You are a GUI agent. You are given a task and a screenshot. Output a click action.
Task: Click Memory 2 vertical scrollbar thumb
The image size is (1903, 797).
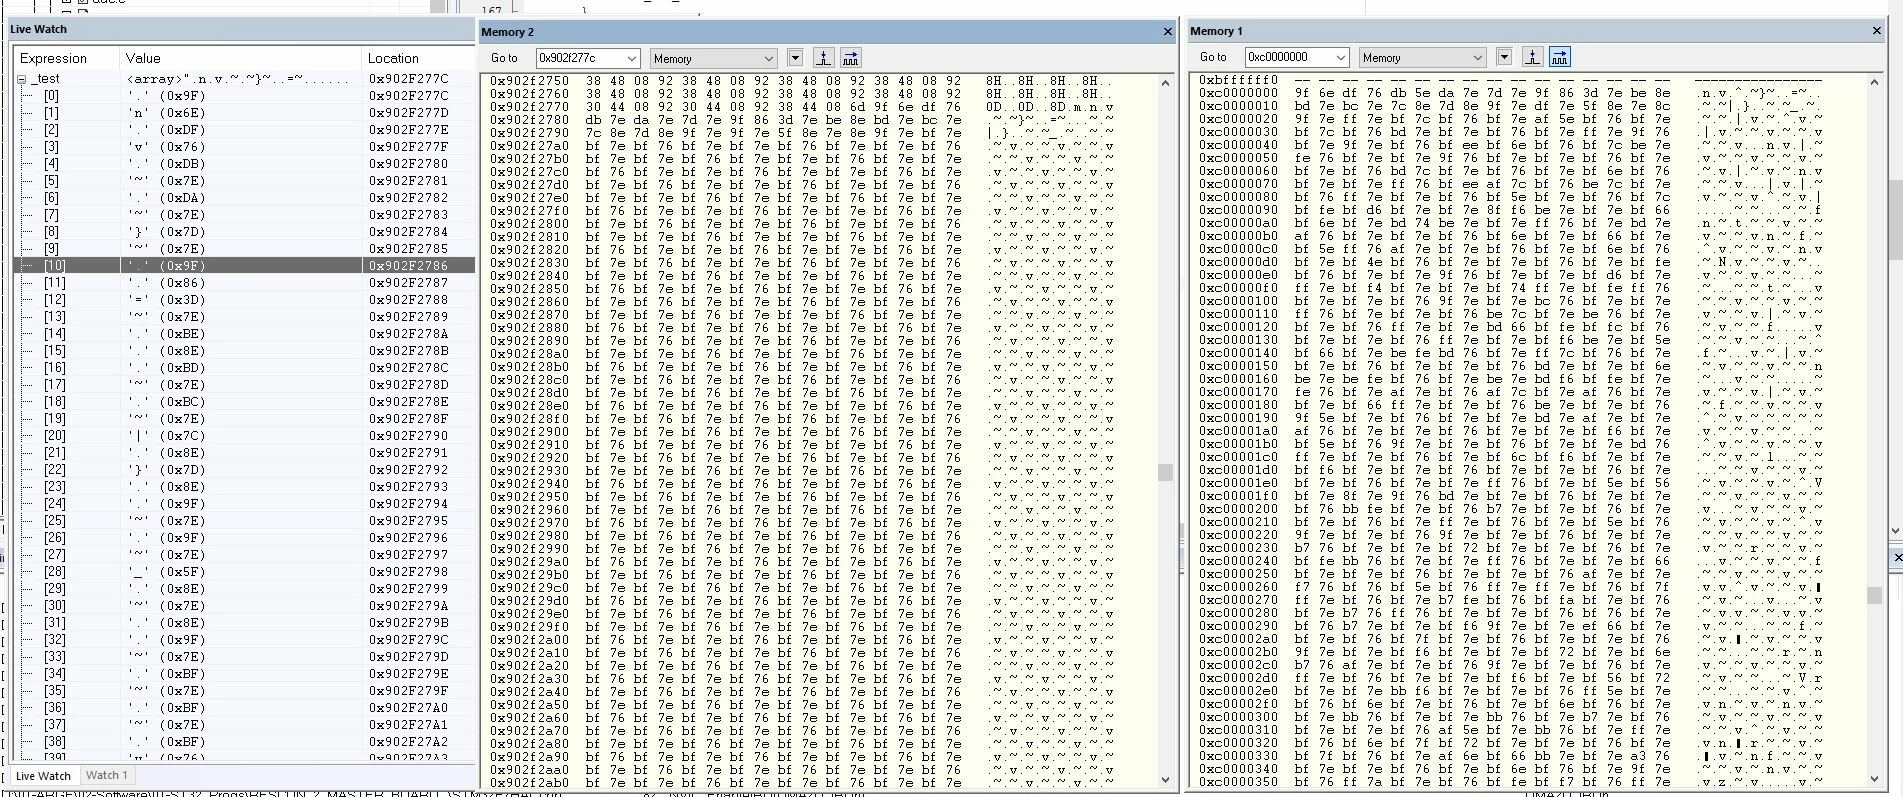(1165, 472)
